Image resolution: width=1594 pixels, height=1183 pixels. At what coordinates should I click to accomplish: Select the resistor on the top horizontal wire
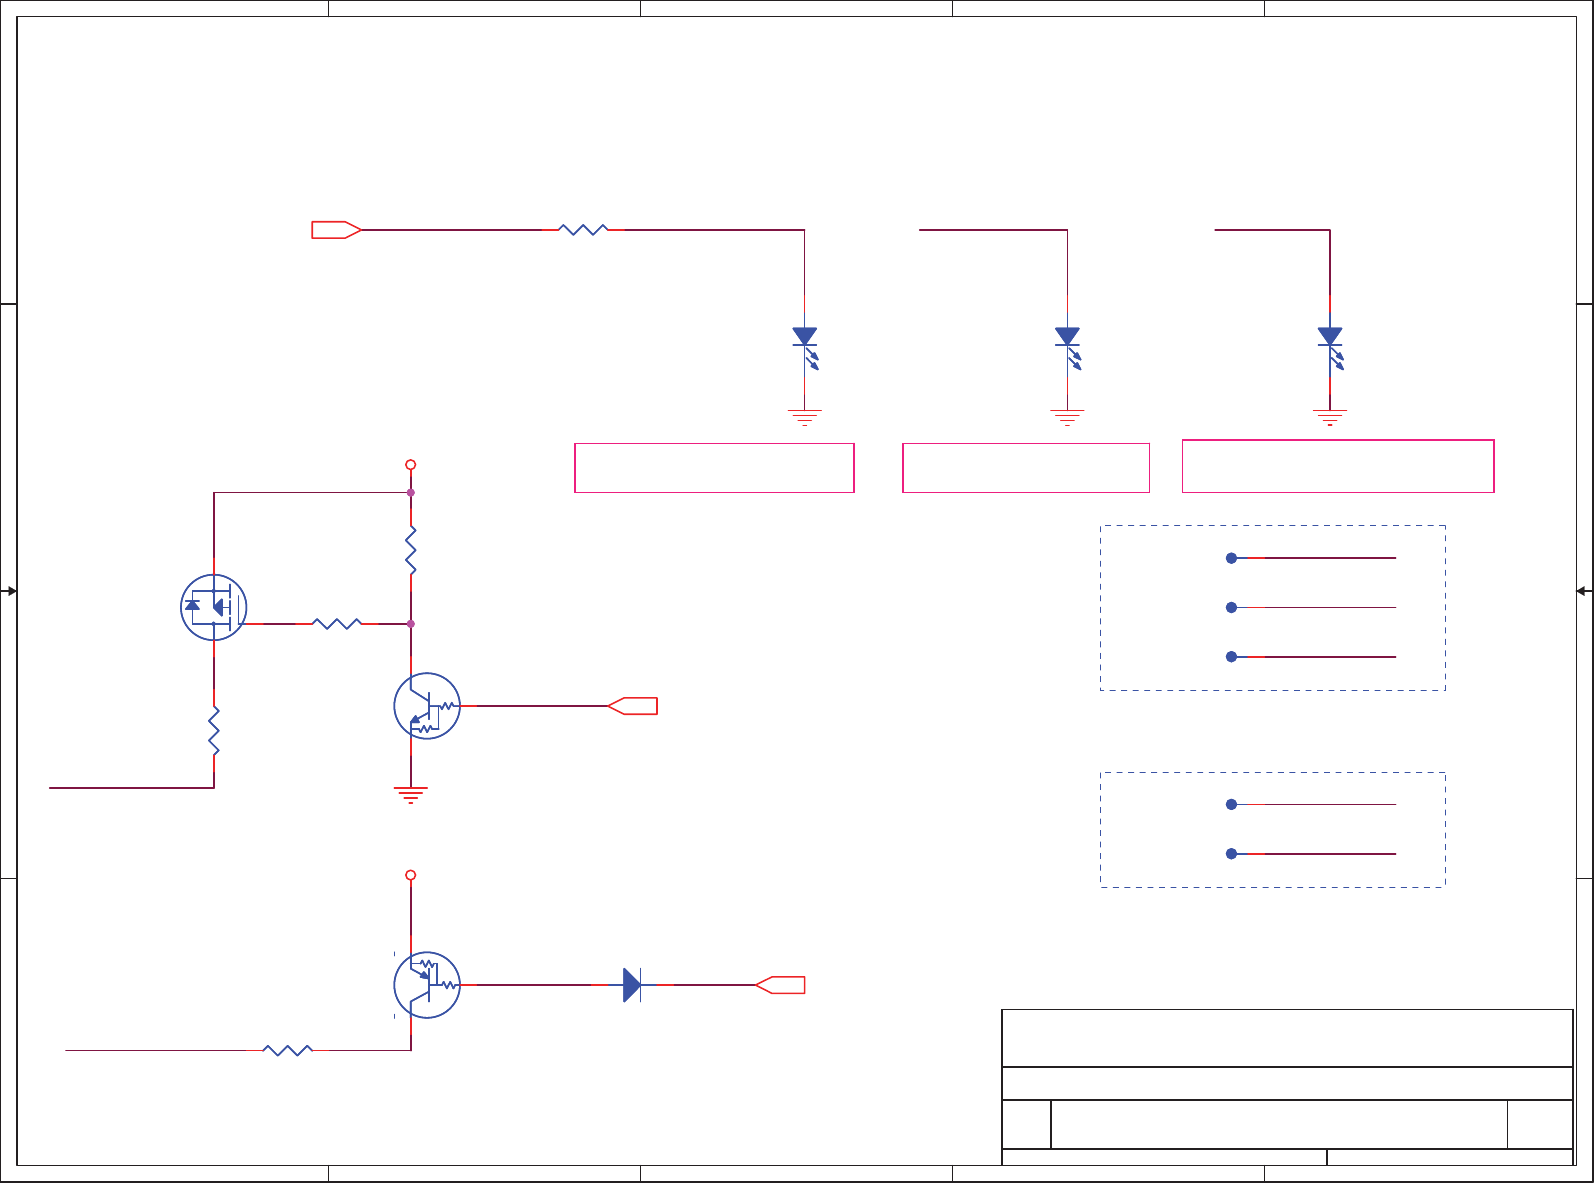584,230
